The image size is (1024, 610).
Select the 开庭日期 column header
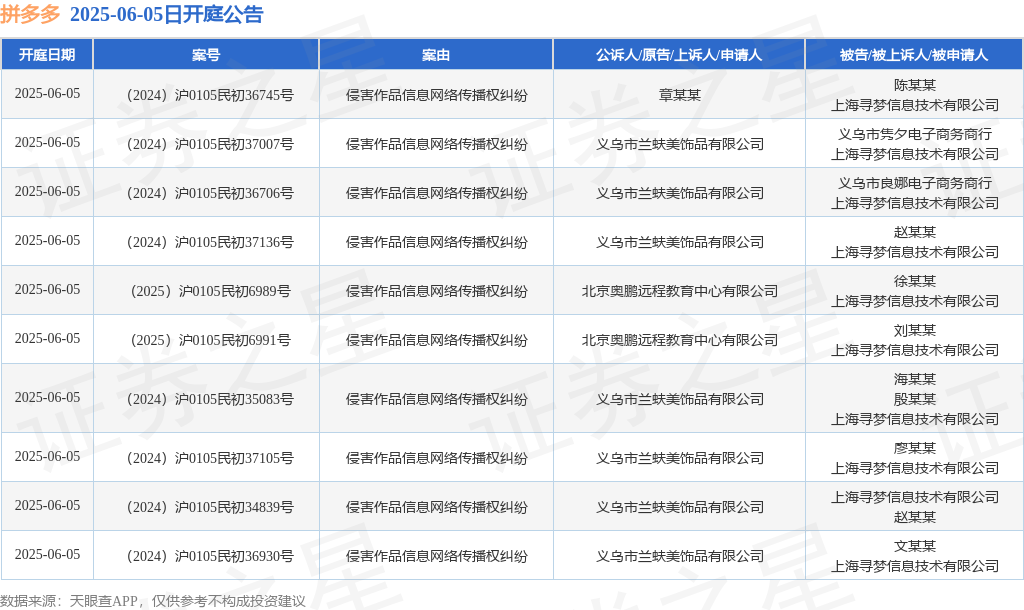coord(47,55)
